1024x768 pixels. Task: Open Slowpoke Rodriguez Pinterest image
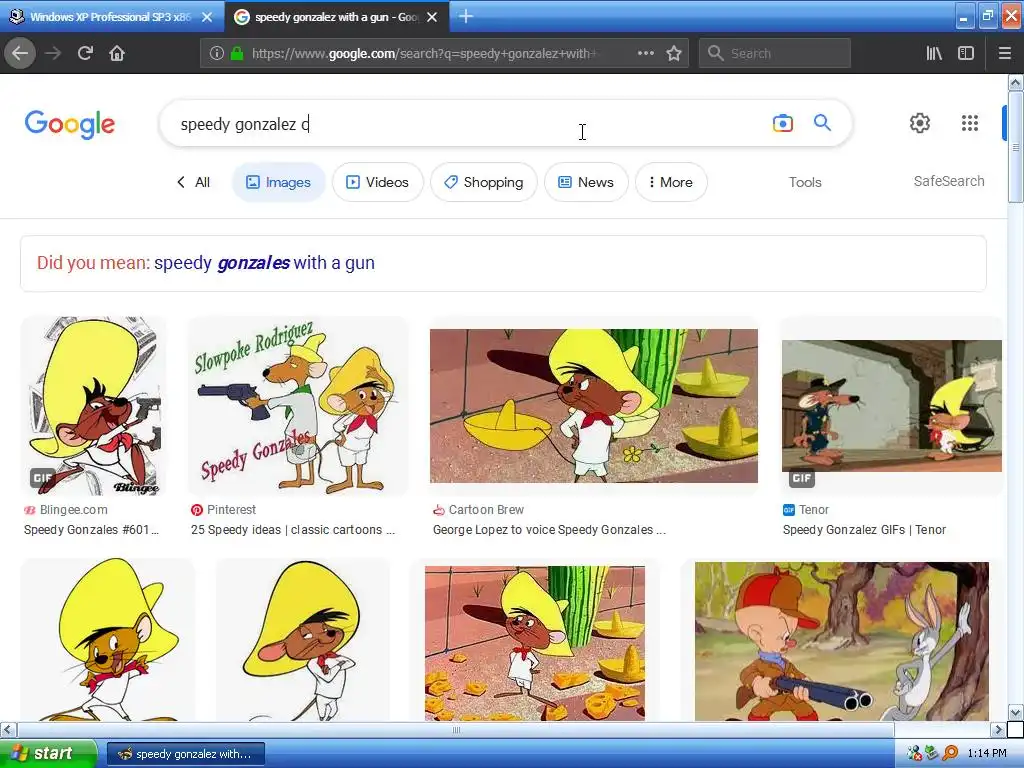[x=298, y=406]
